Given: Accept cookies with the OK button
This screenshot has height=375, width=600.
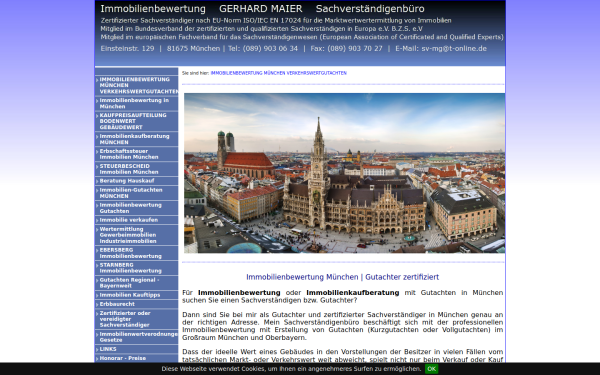Looking at the screenshot, I should tap(431, 369).
